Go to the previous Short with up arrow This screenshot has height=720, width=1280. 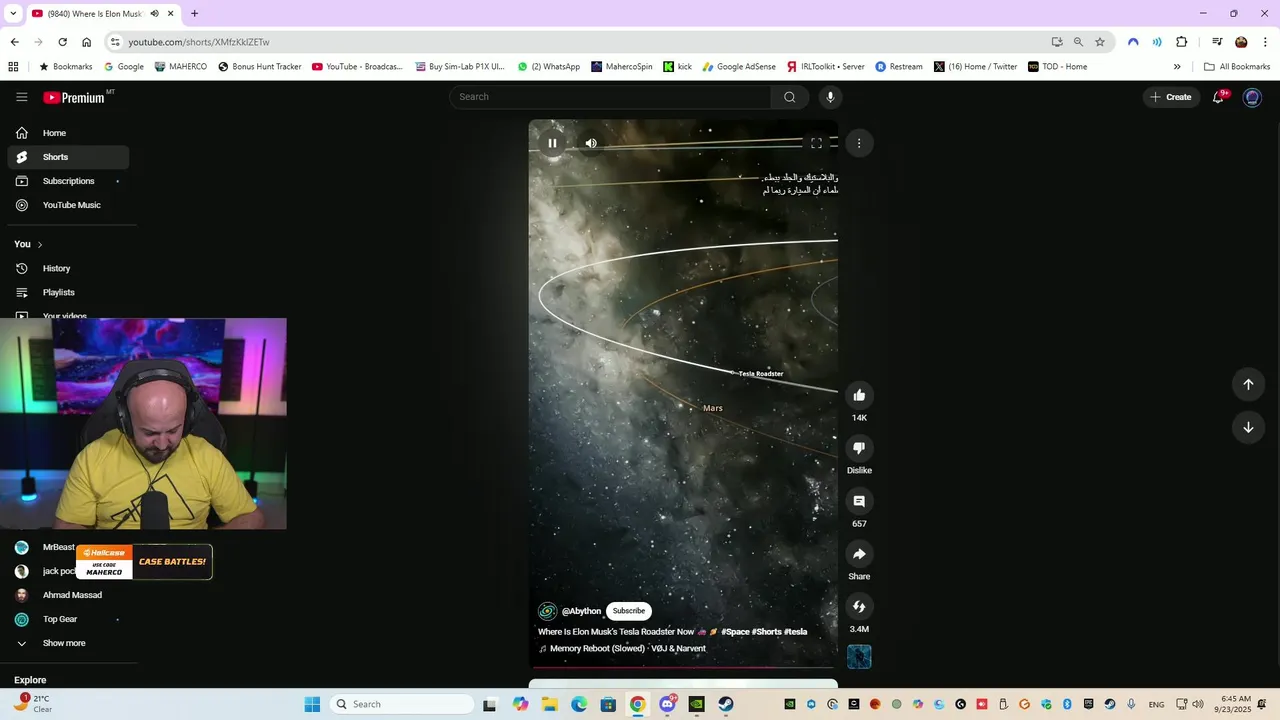click(x=1248, y=384)
